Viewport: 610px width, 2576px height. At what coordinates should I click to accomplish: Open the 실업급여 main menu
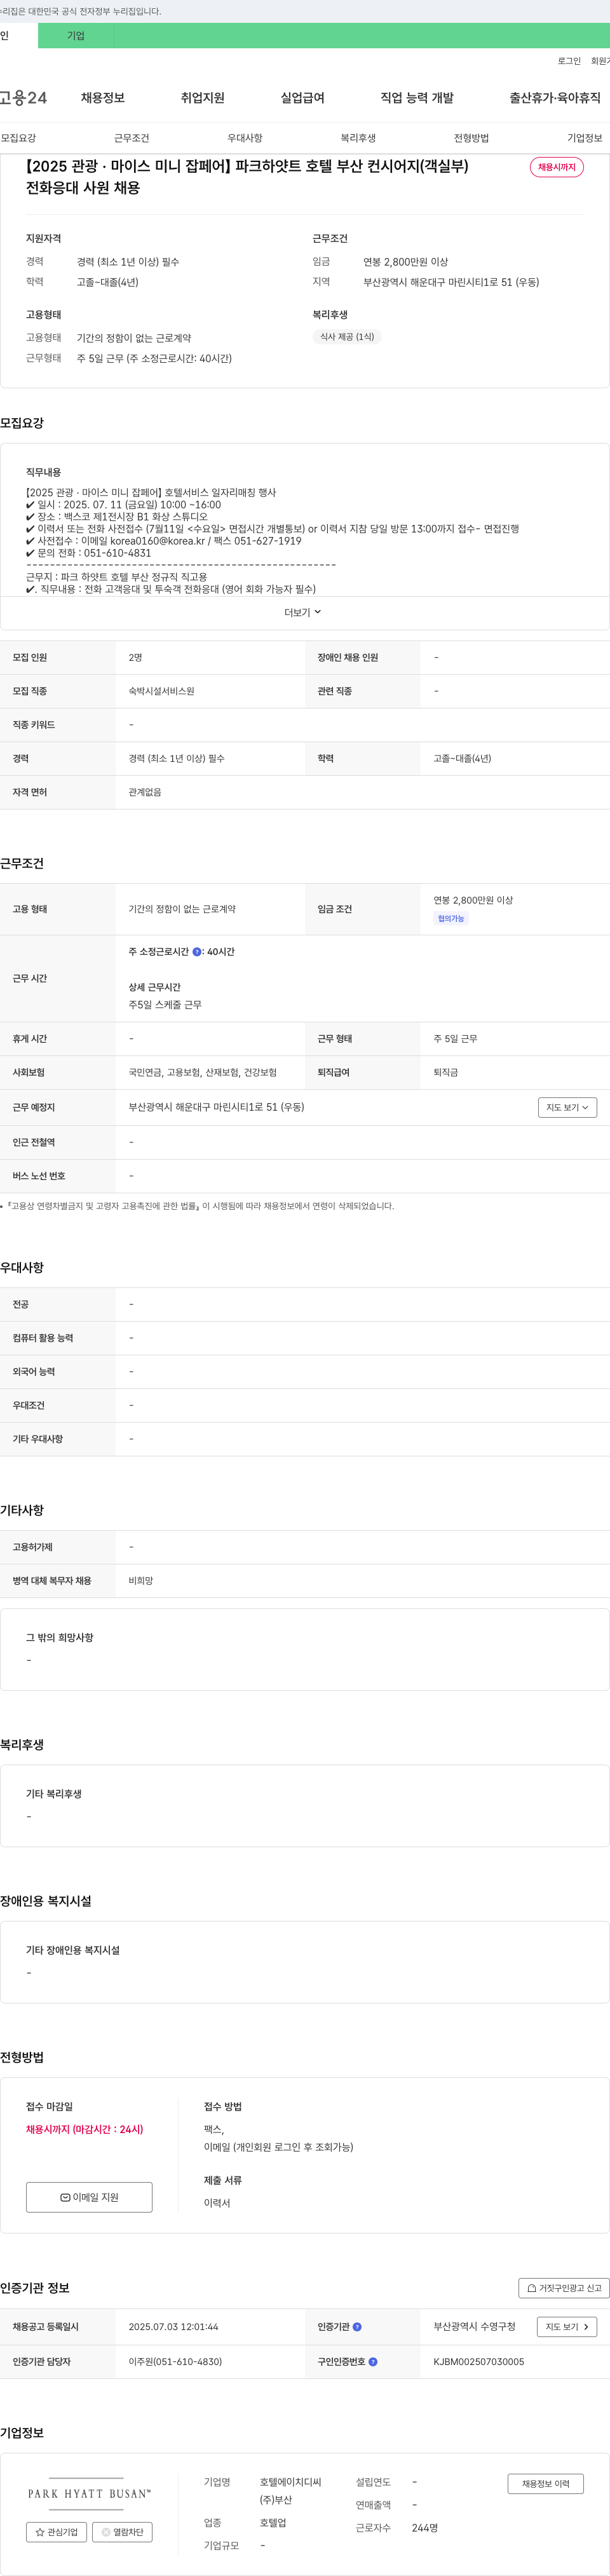click(x=302, y=98)
